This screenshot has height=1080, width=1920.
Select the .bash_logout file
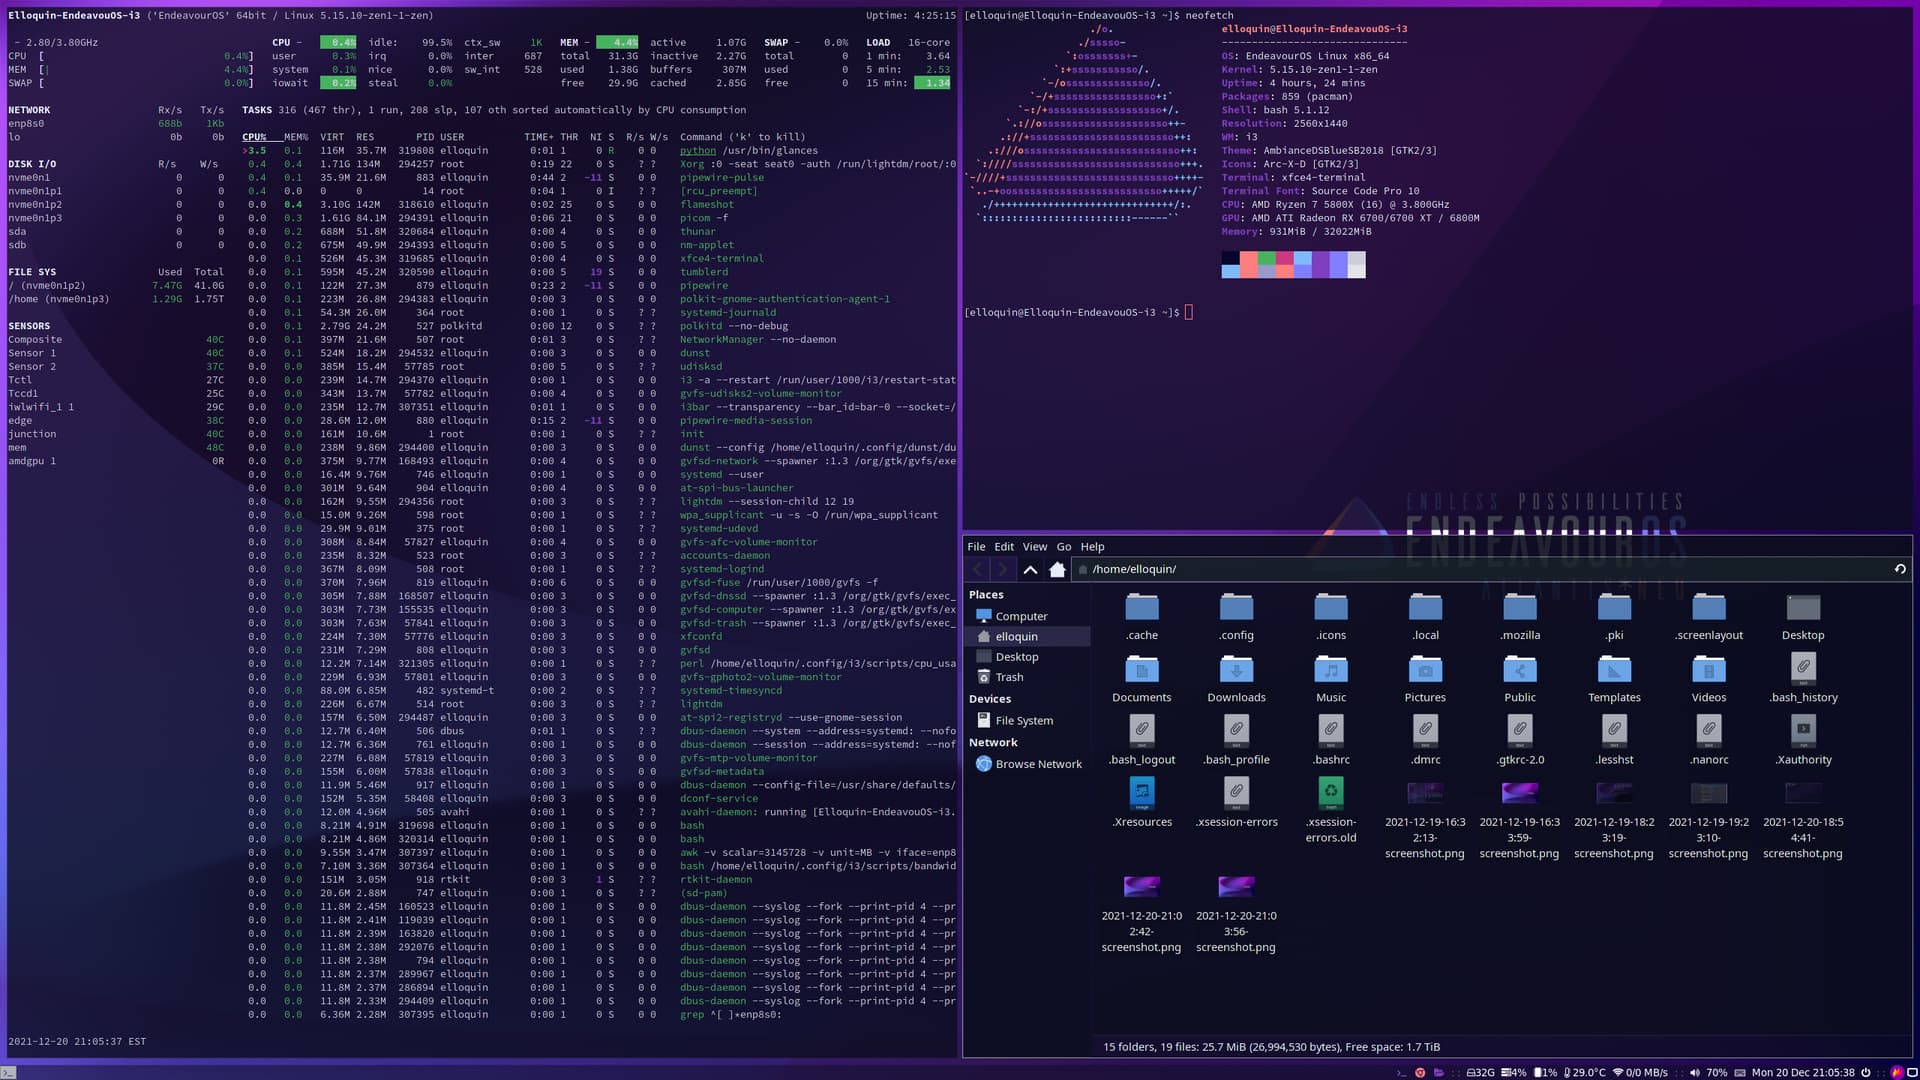[1142, 741]
